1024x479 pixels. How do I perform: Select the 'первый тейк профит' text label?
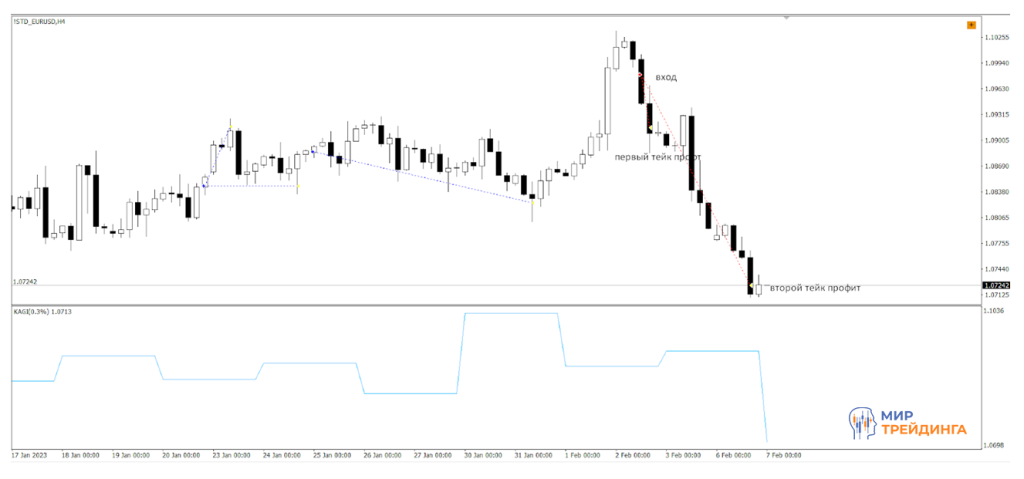657,157
